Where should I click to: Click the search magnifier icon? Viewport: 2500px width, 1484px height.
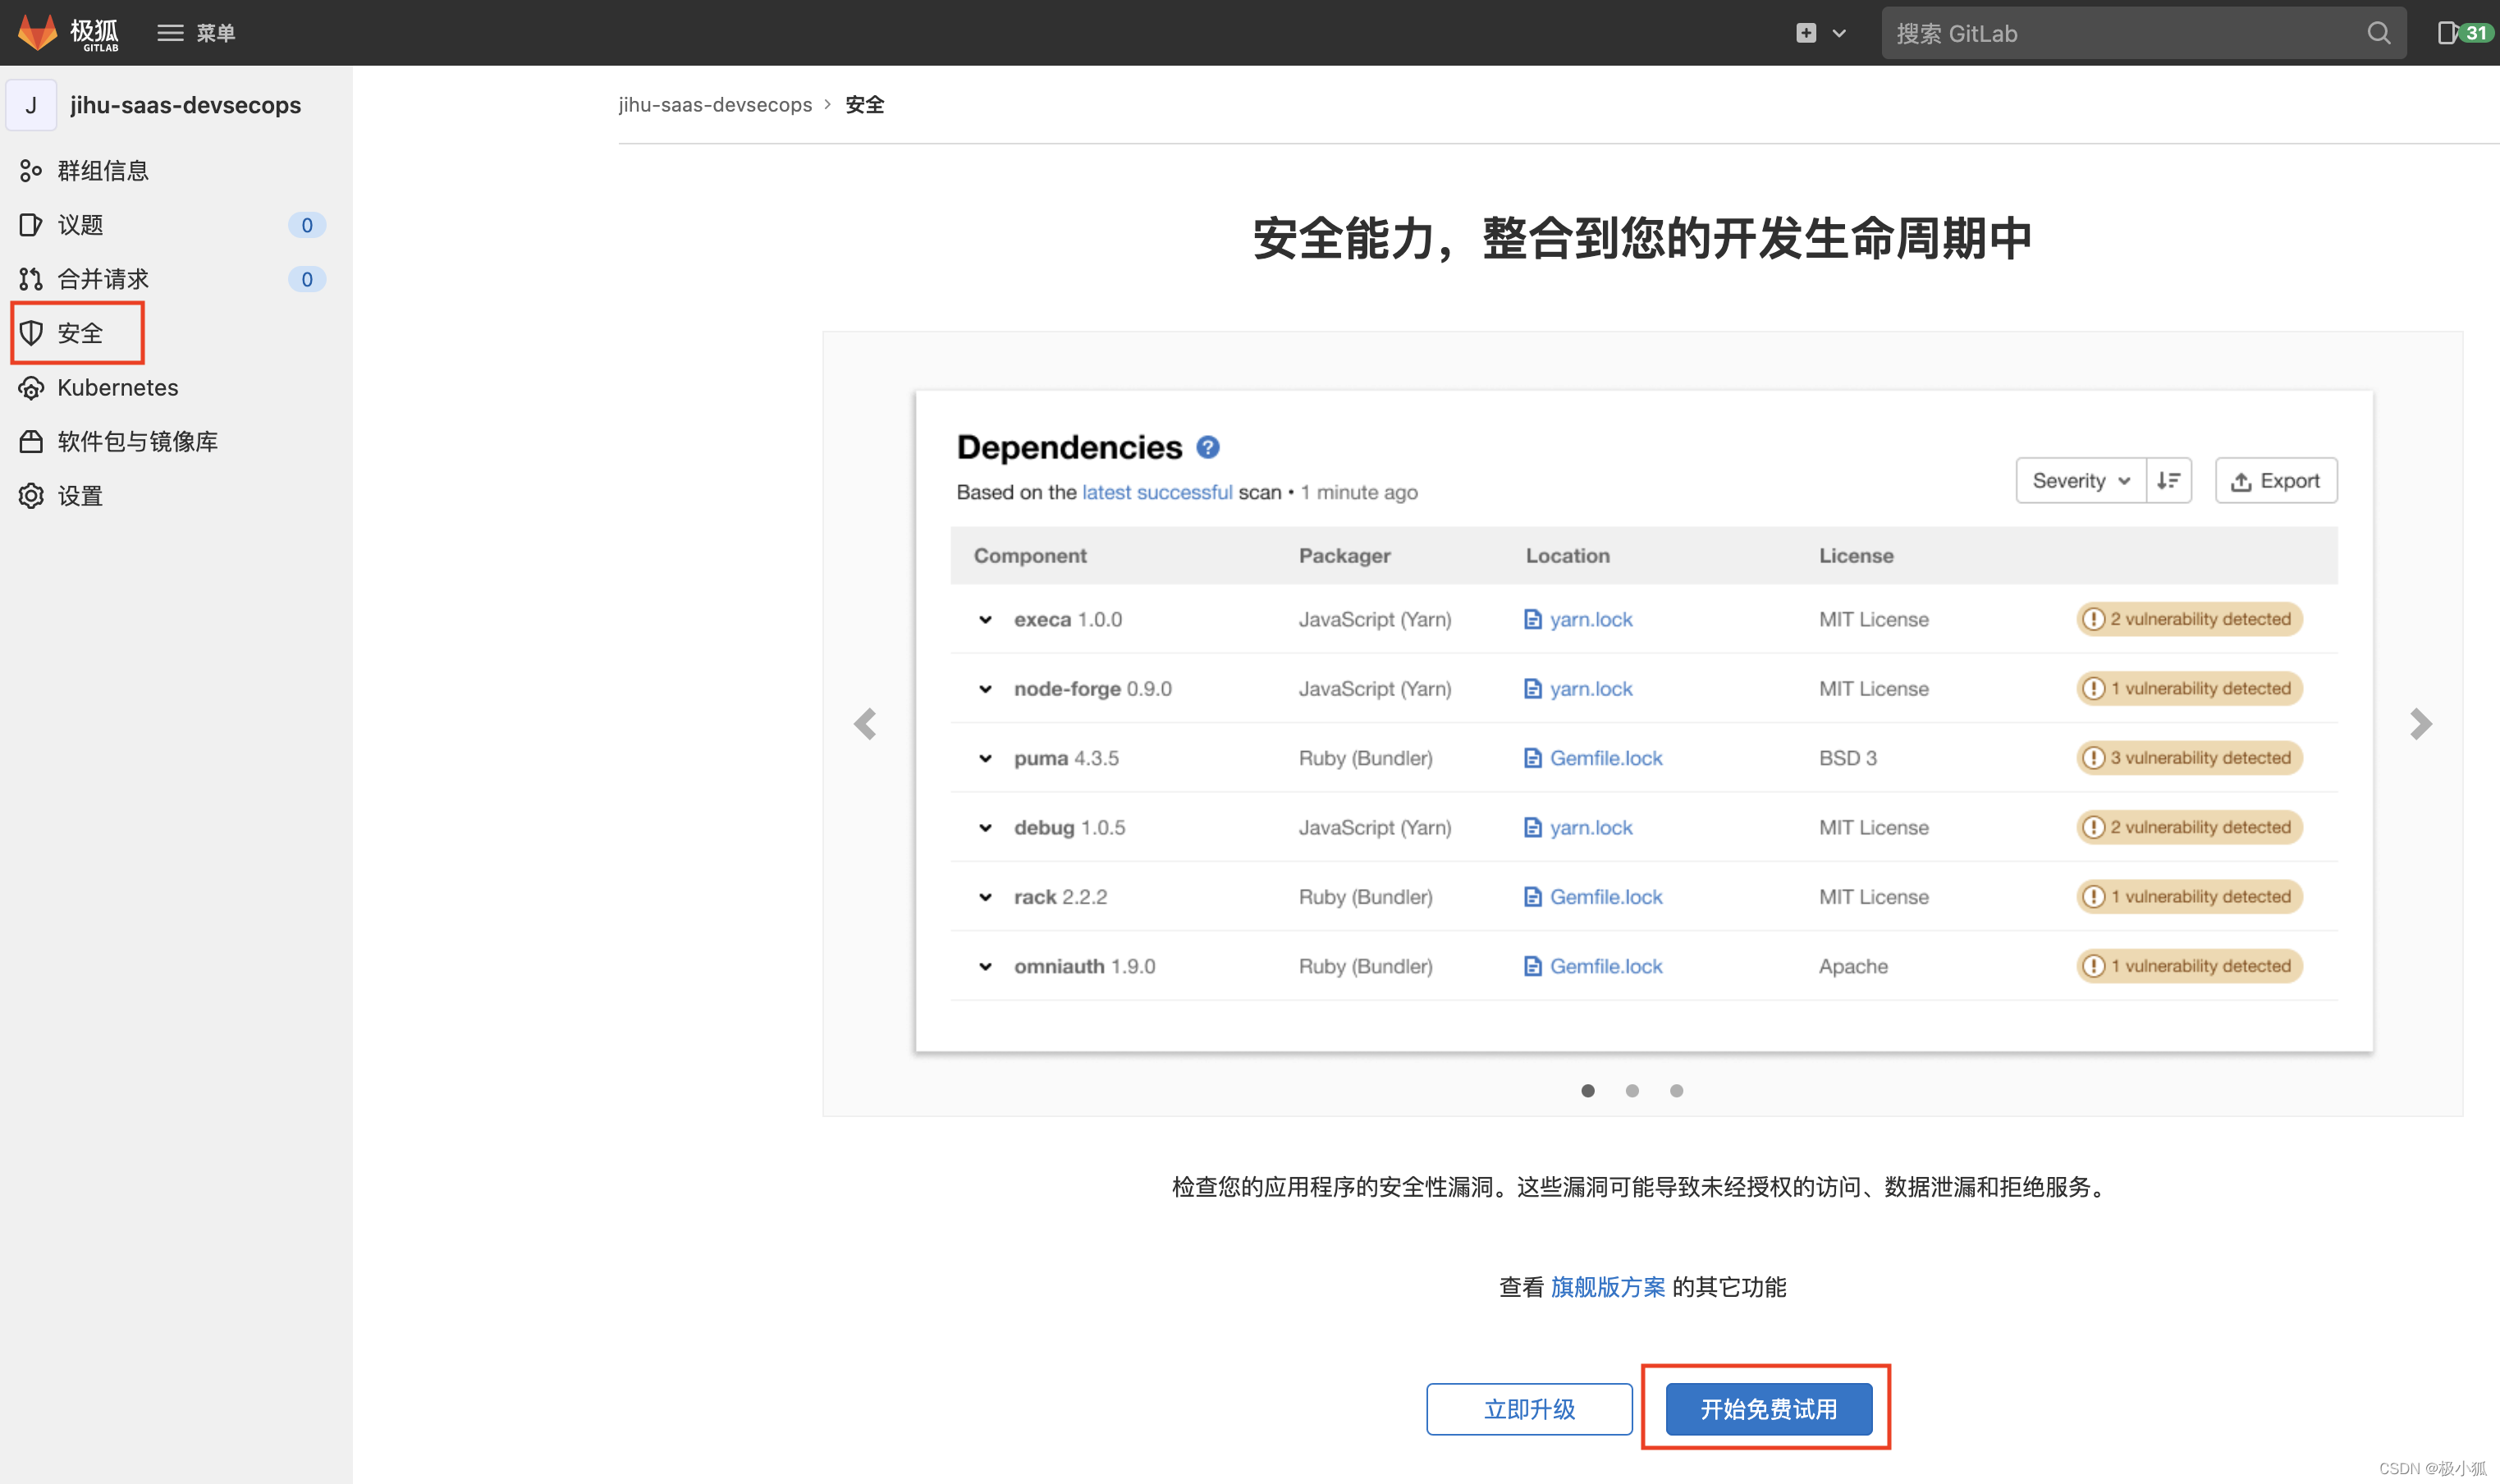[2378, 33]
